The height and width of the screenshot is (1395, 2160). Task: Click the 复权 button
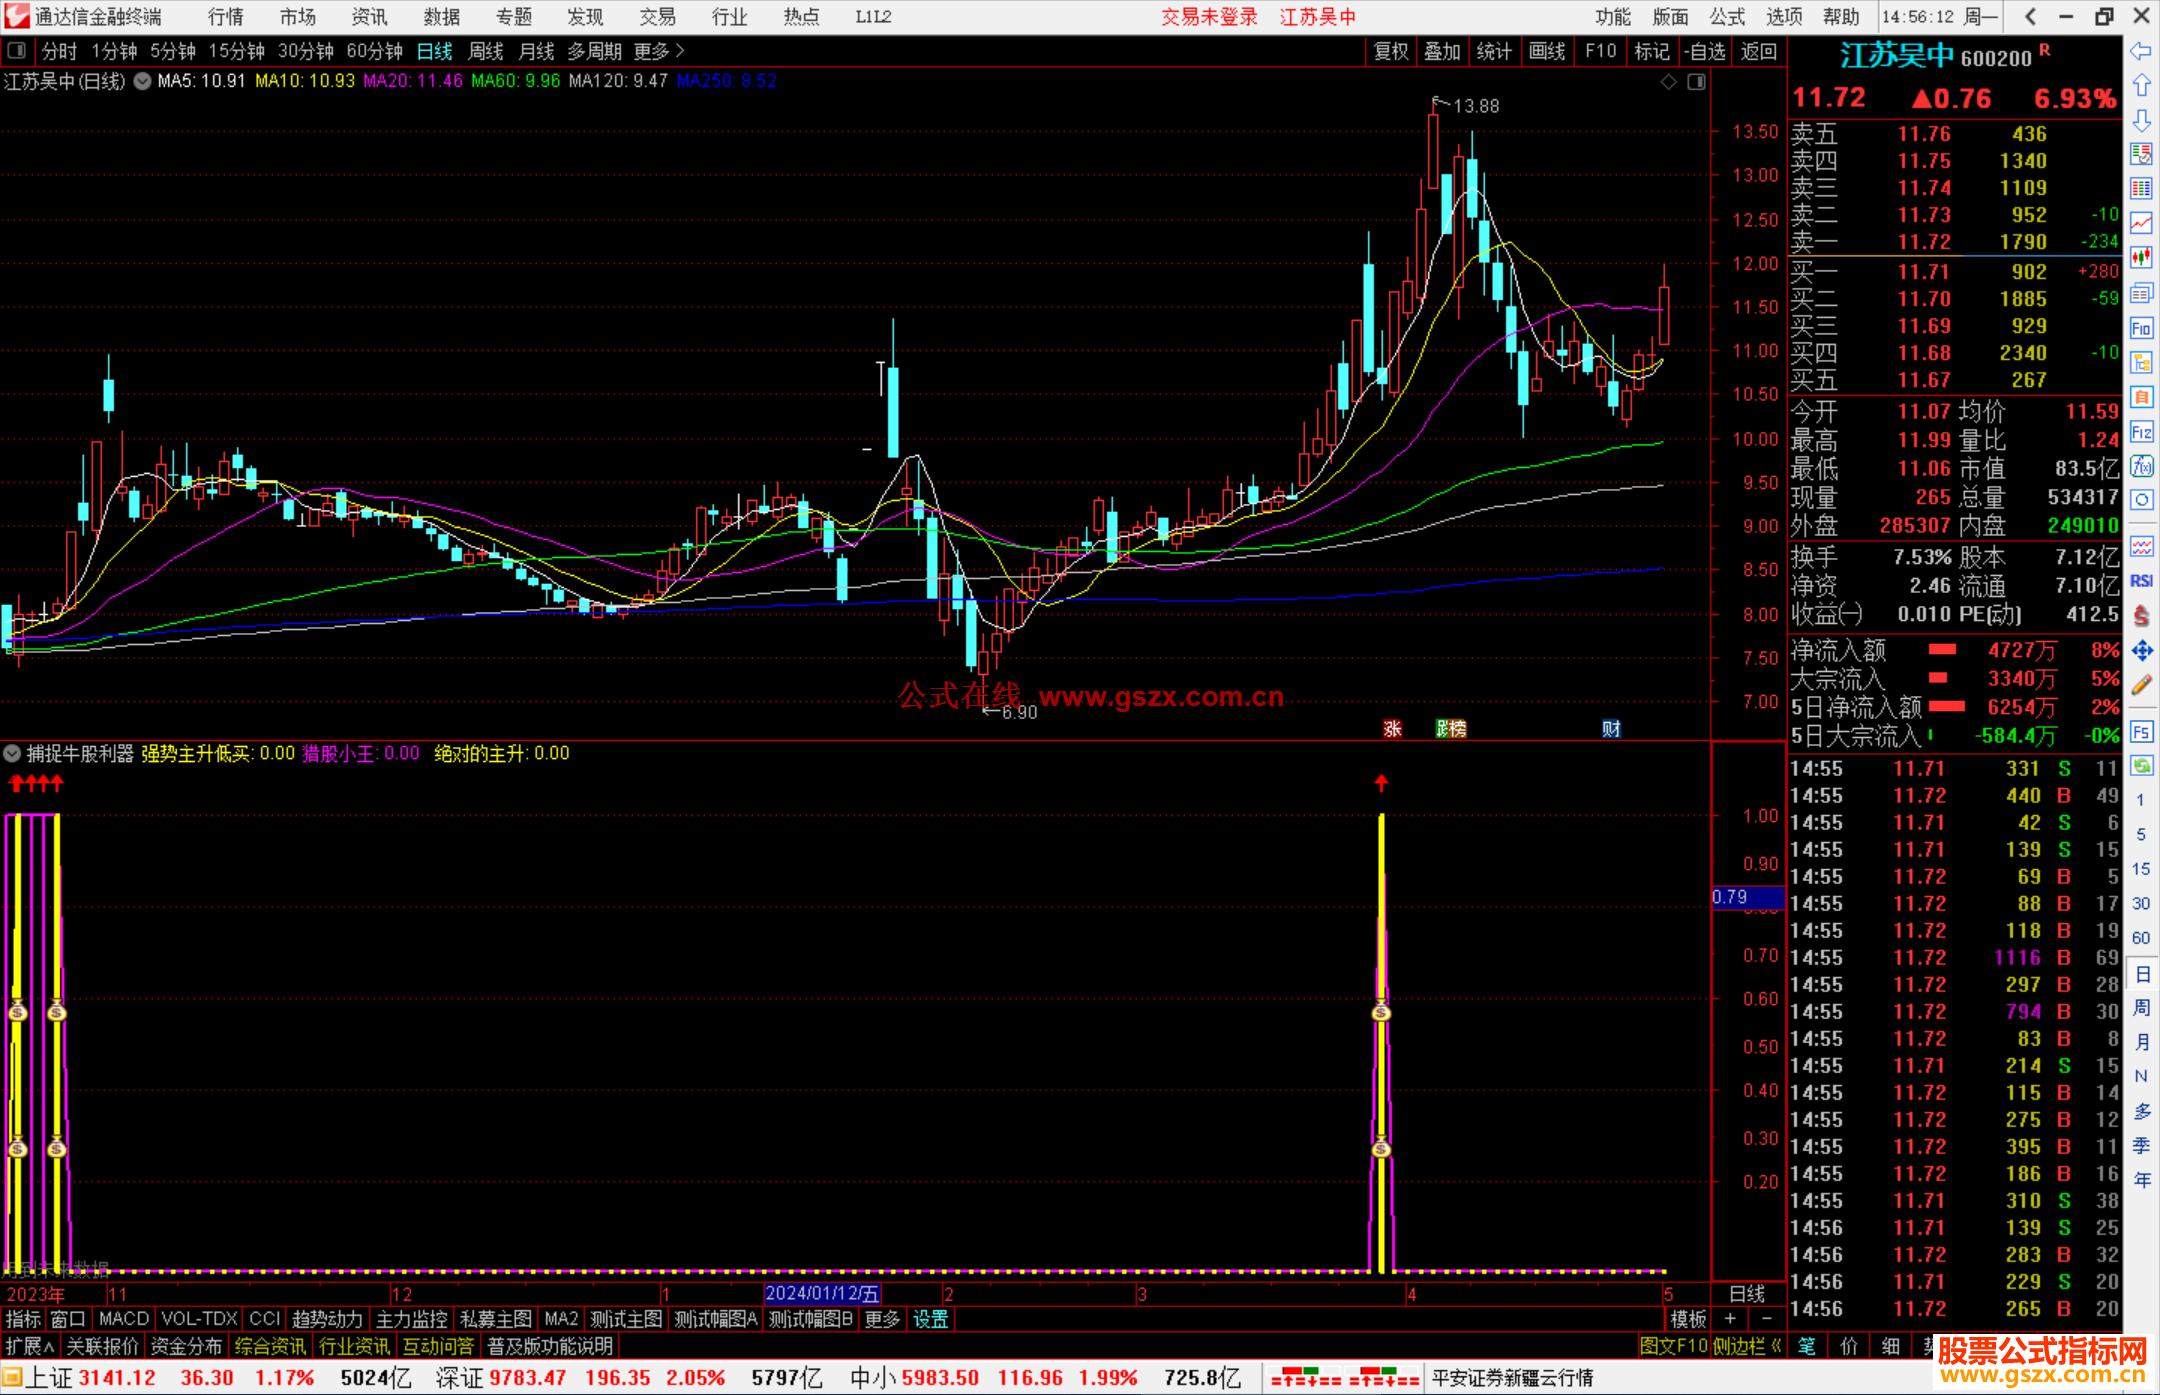click(x=1391, y=50)
